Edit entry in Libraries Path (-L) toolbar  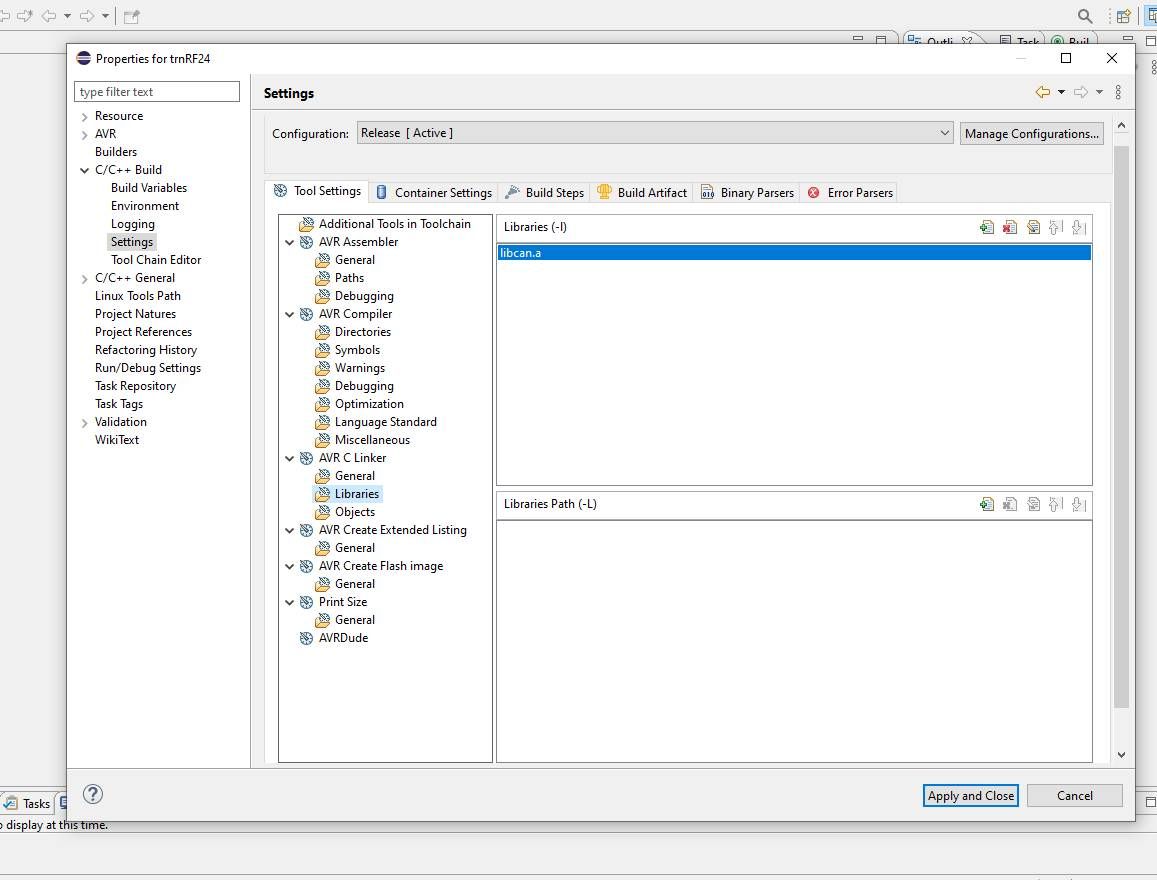[1033, 505]
